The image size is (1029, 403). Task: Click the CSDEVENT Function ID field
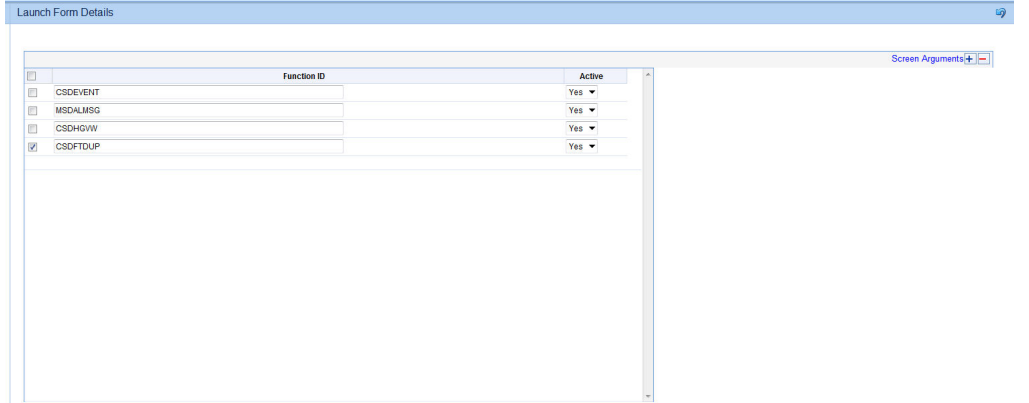tap(198, 93)
